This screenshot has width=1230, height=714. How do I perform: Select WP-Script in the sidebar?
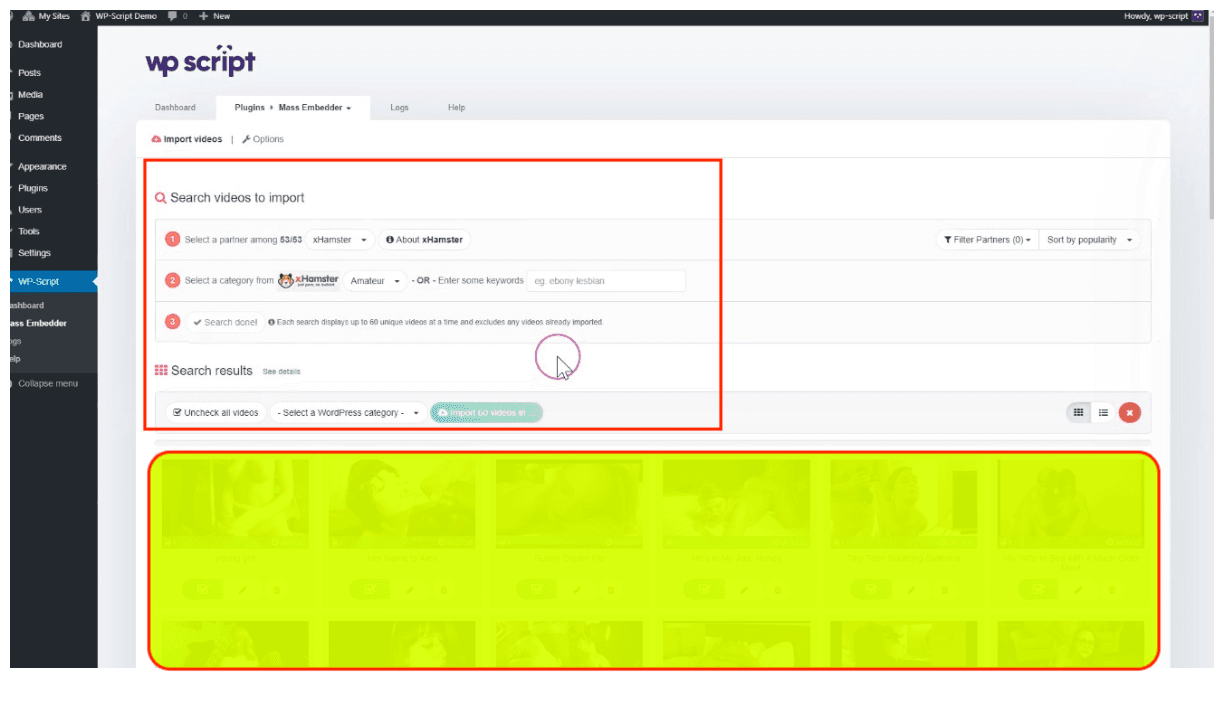point(54,282)
